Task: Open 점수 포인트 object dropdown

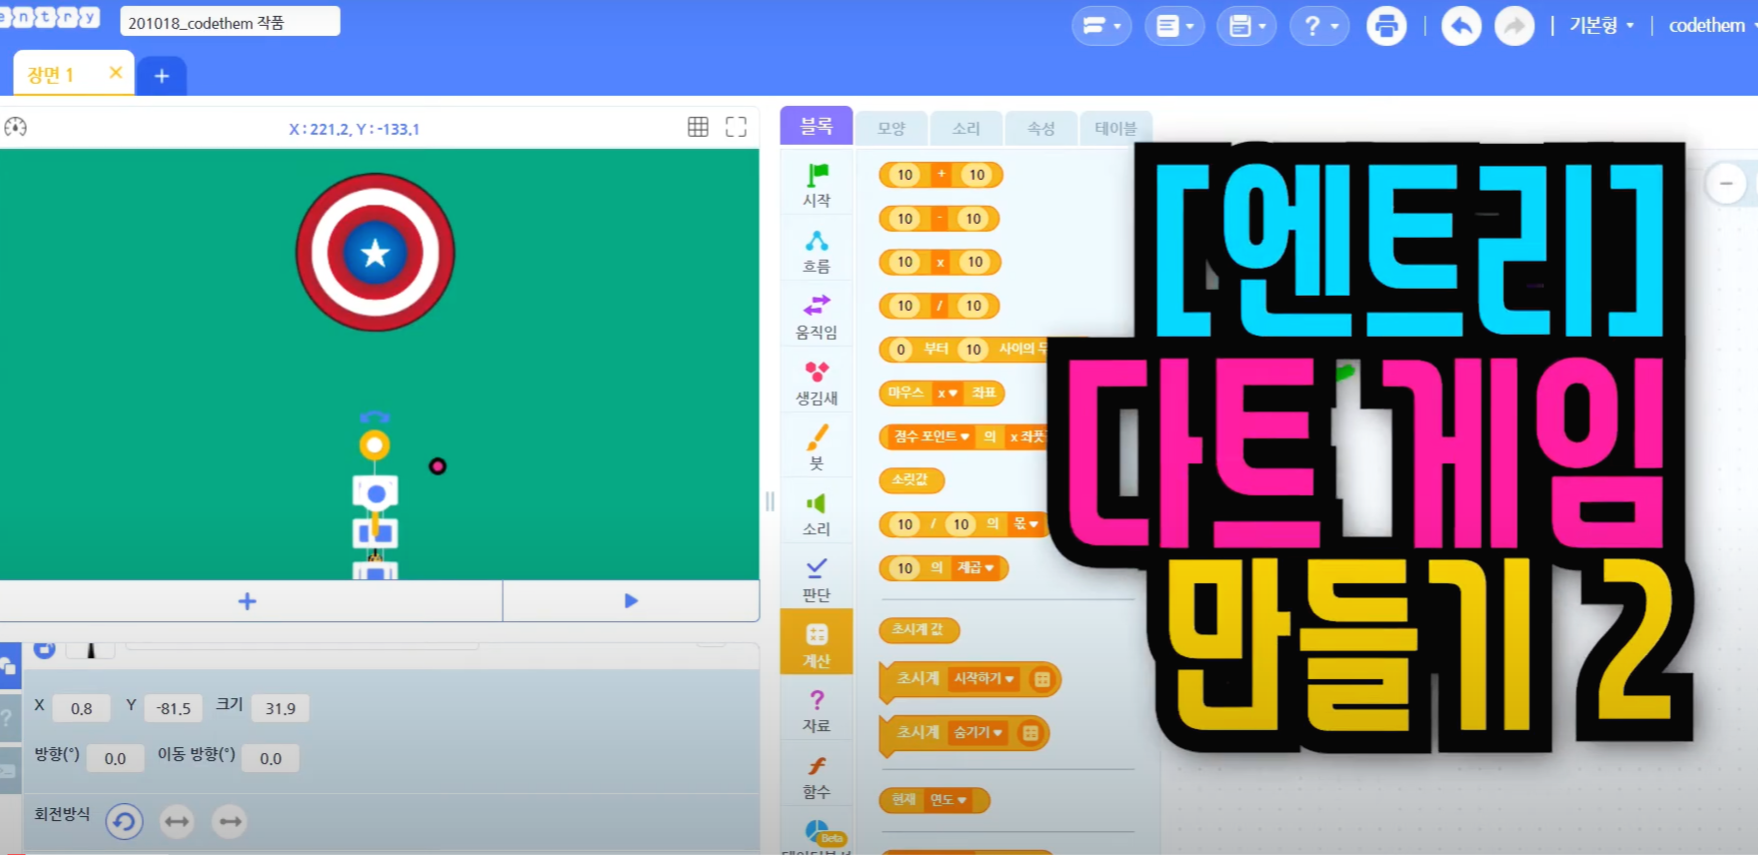Action: 931,437
